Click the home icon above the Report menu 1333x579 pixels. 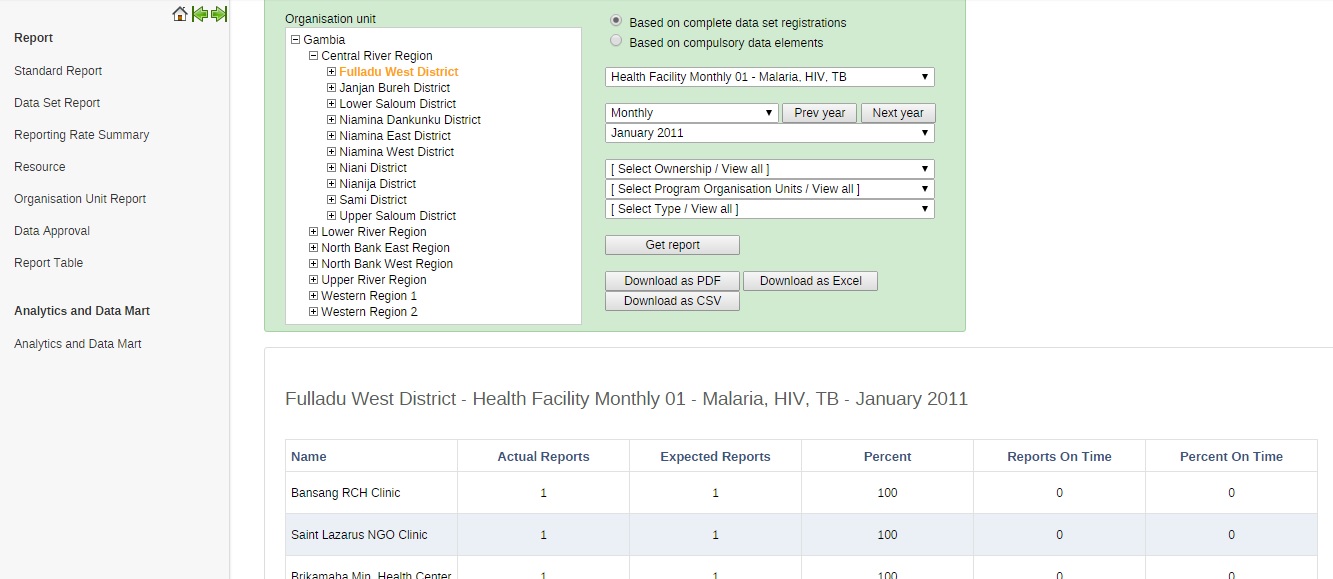tap(180, 14)
